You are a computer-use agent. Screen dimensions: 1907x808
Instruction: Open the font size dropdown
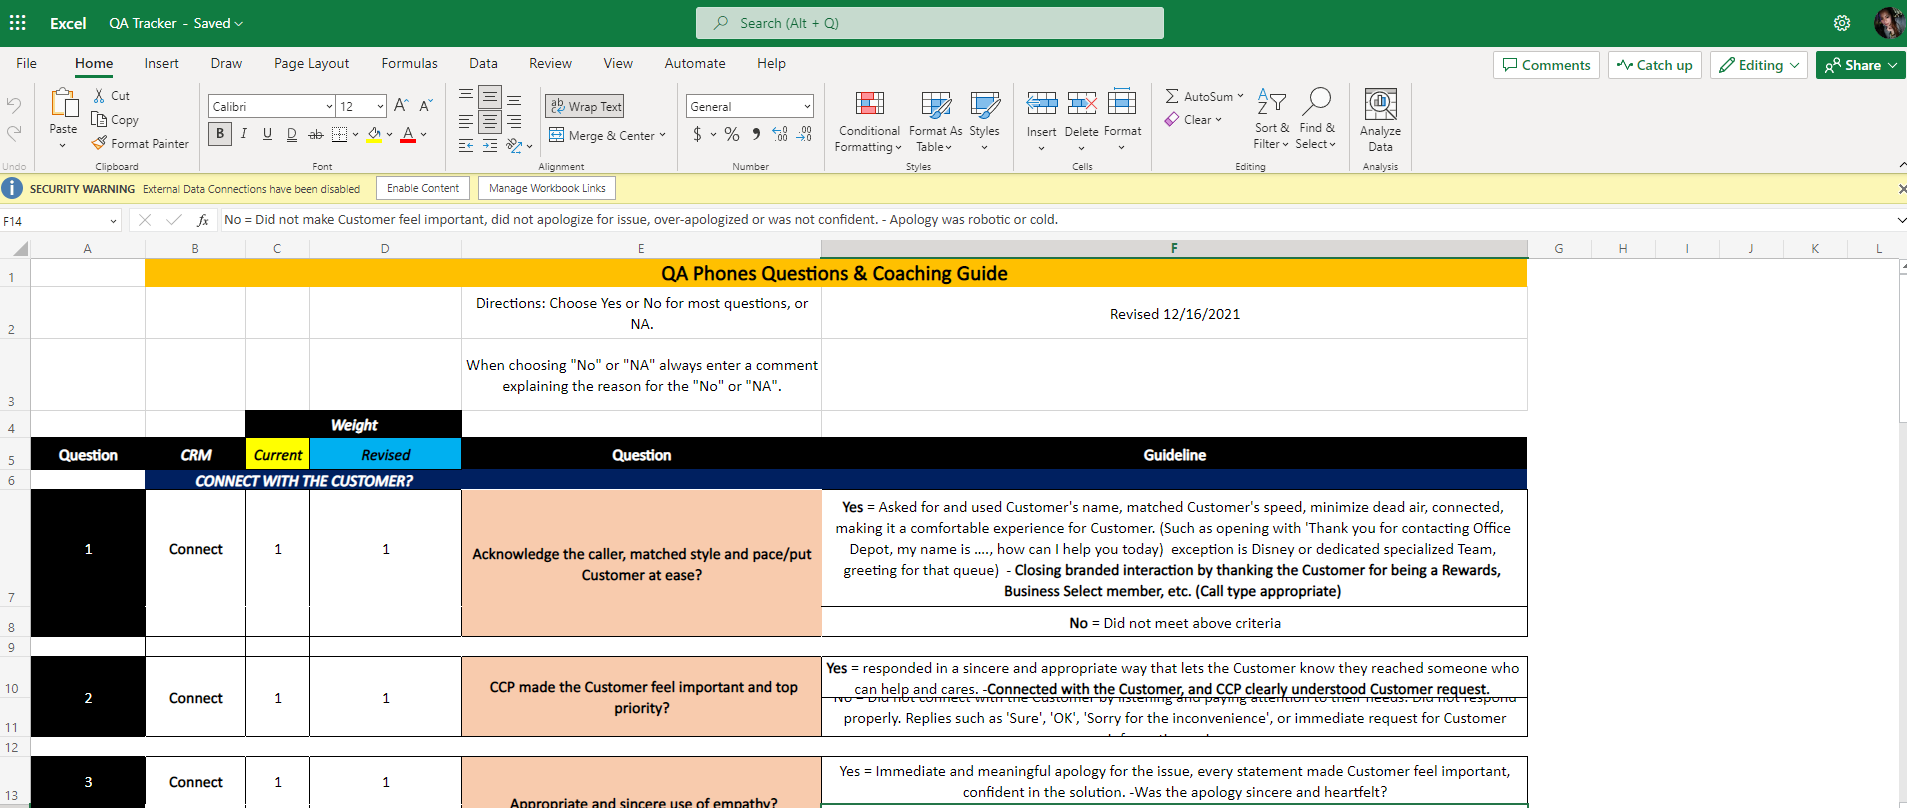(380, 106)
